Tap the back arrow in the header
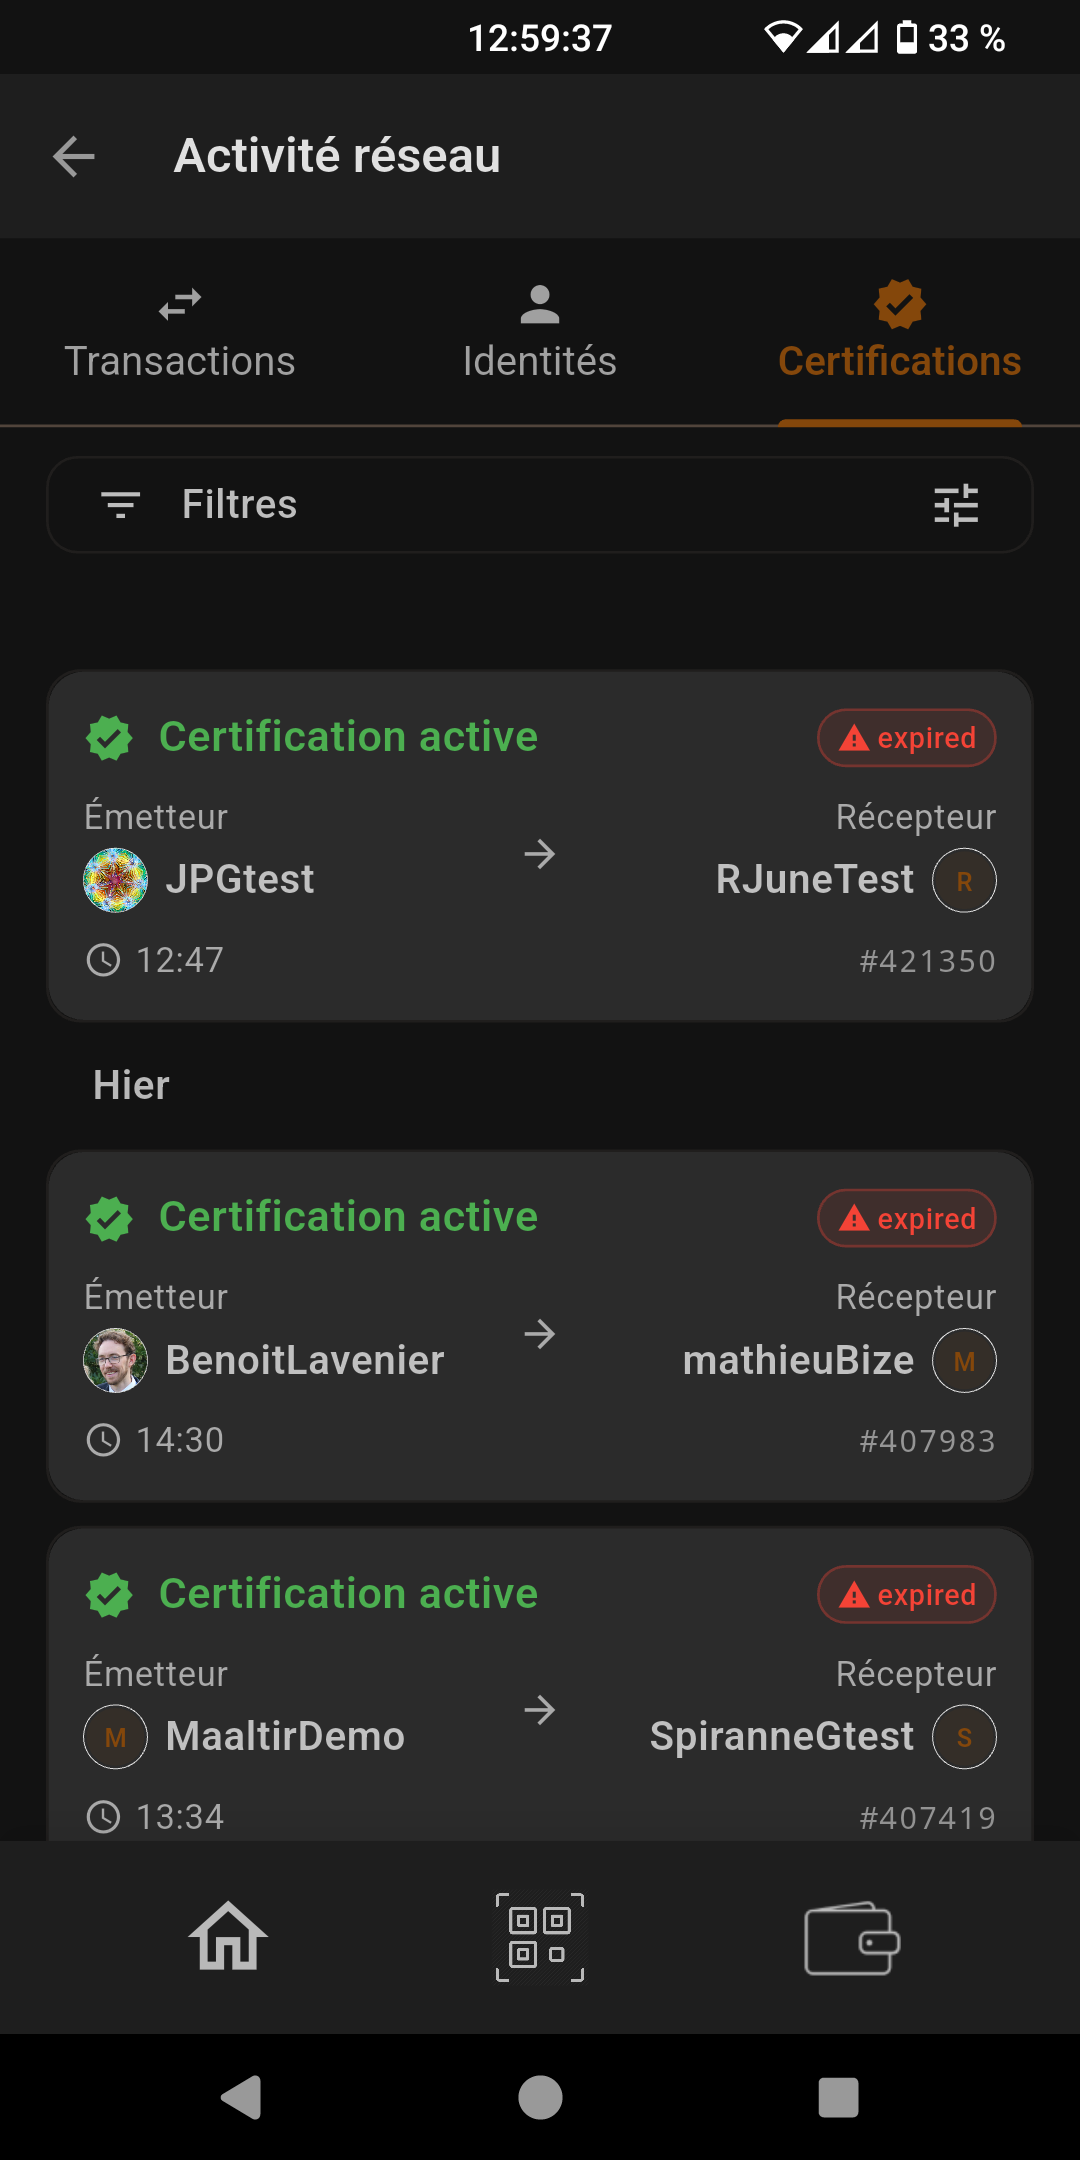Screen dimensions: 1080x2160 pos(74,156)
